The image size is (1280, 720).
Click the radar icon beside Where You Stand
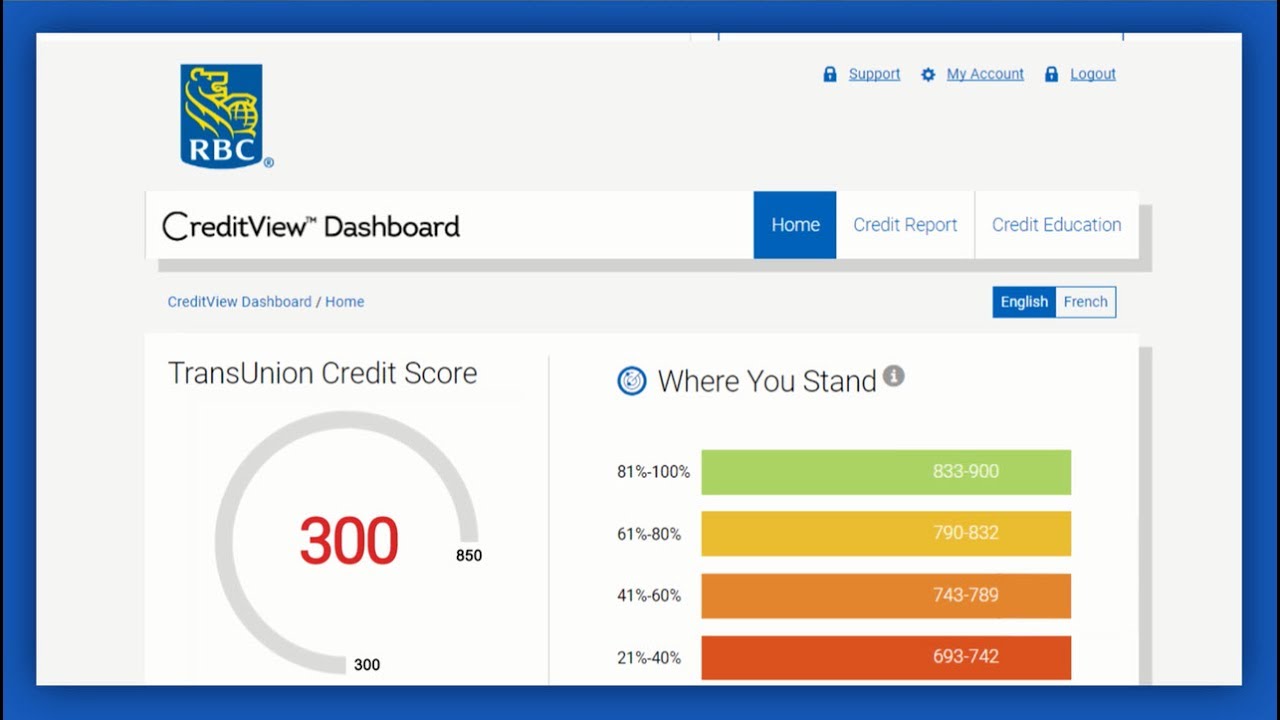632,380
